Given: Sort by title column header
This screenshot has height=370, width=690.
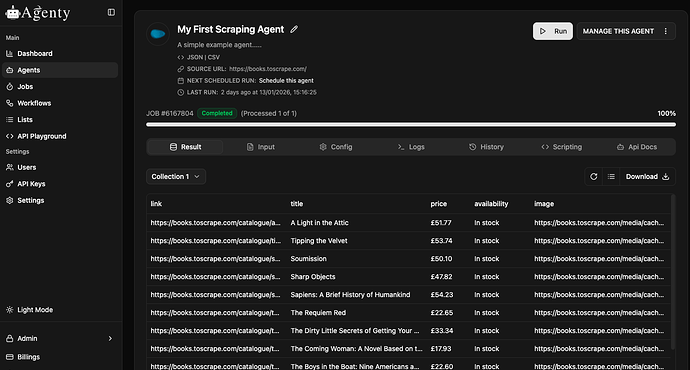Looking at the screenshot, I should [297, 204].
